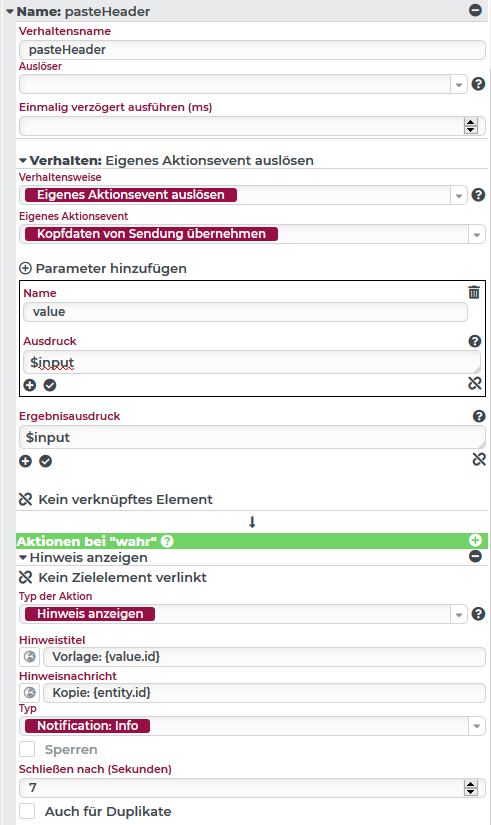Open the Verhaltensweise dropdown arrow
Viewport: 491px width, 825px height.
click(459, 195)
